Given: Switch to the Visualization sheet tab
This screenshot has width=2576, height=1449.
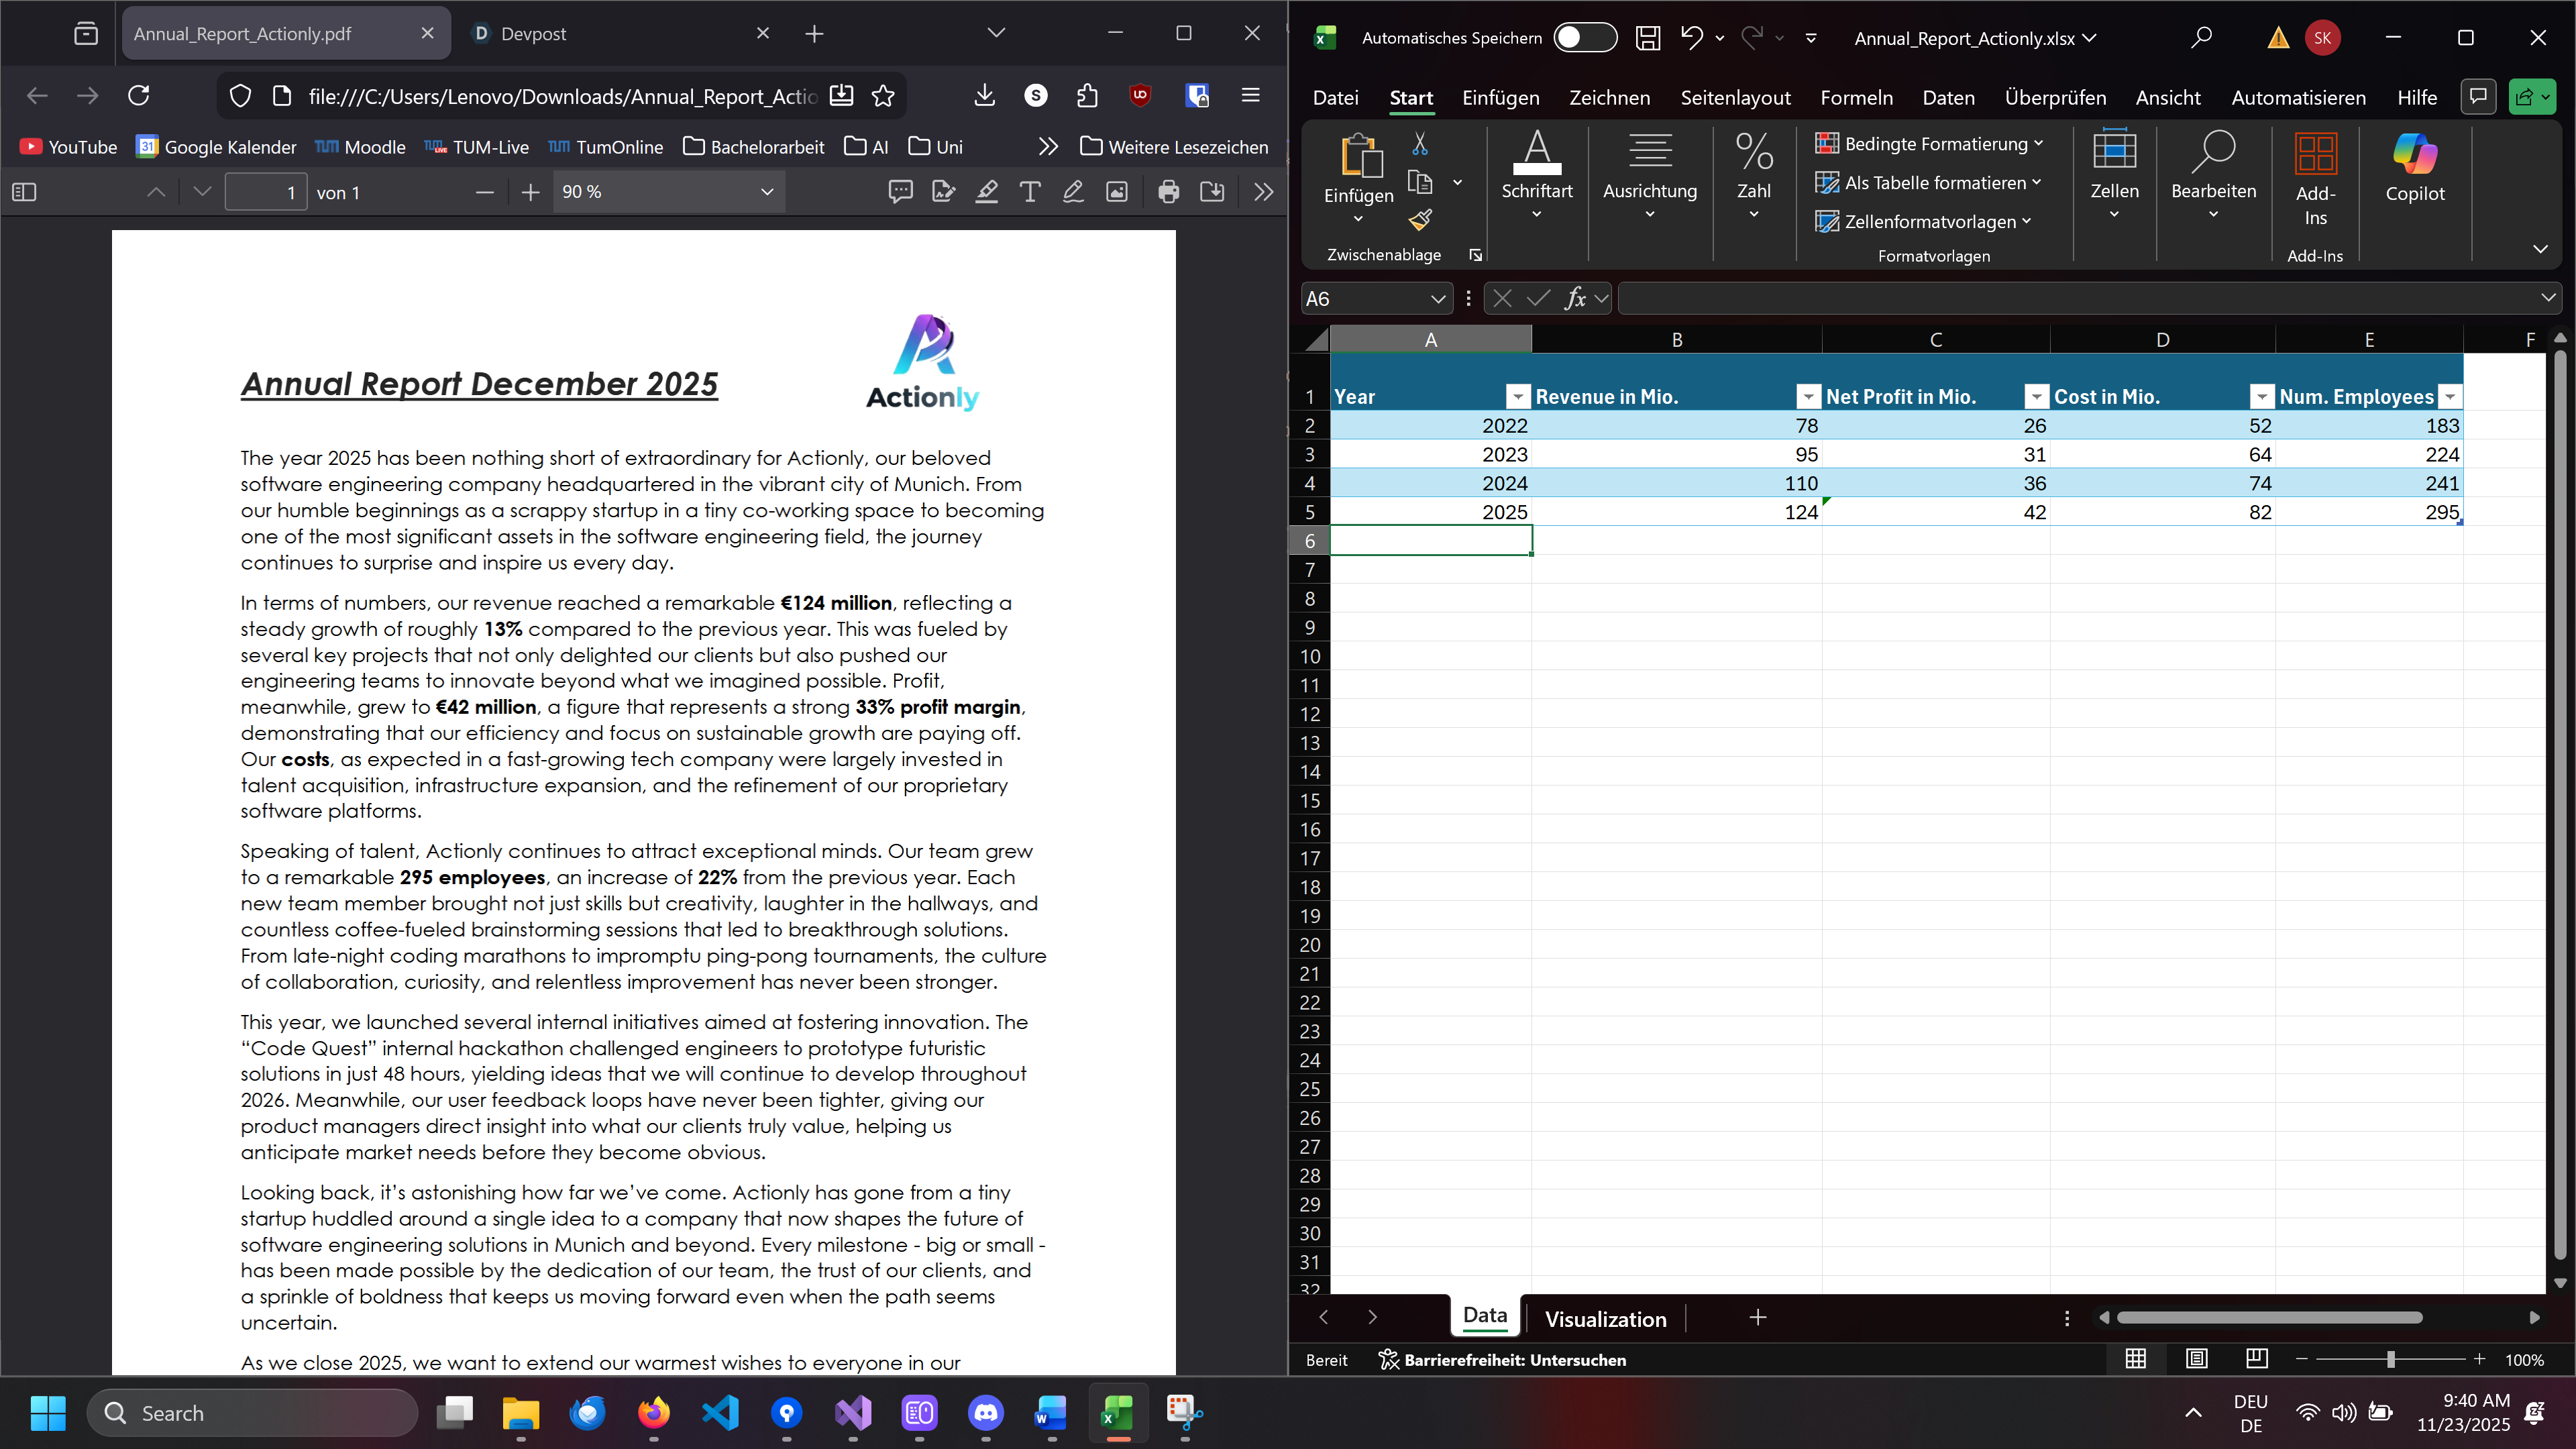Looking at the screenshot, I should [x=1605, y=1319].
